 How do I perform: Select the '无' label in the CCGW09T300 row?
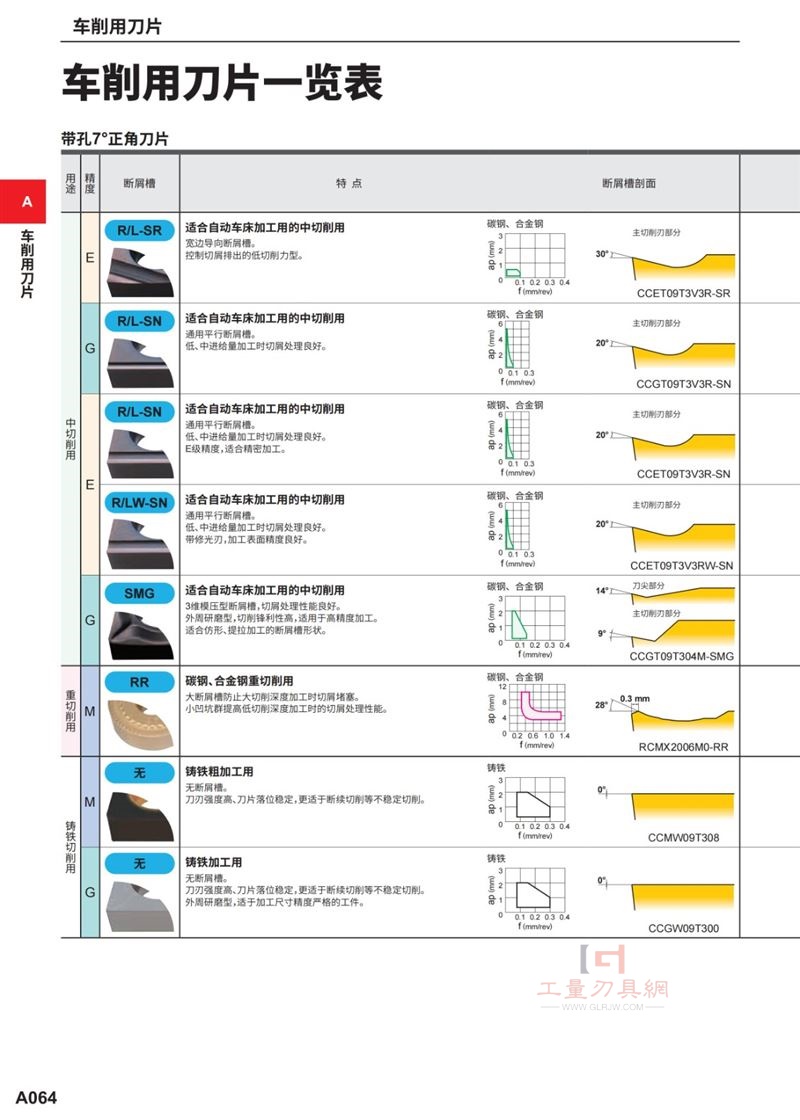click(x=139, y=864)
